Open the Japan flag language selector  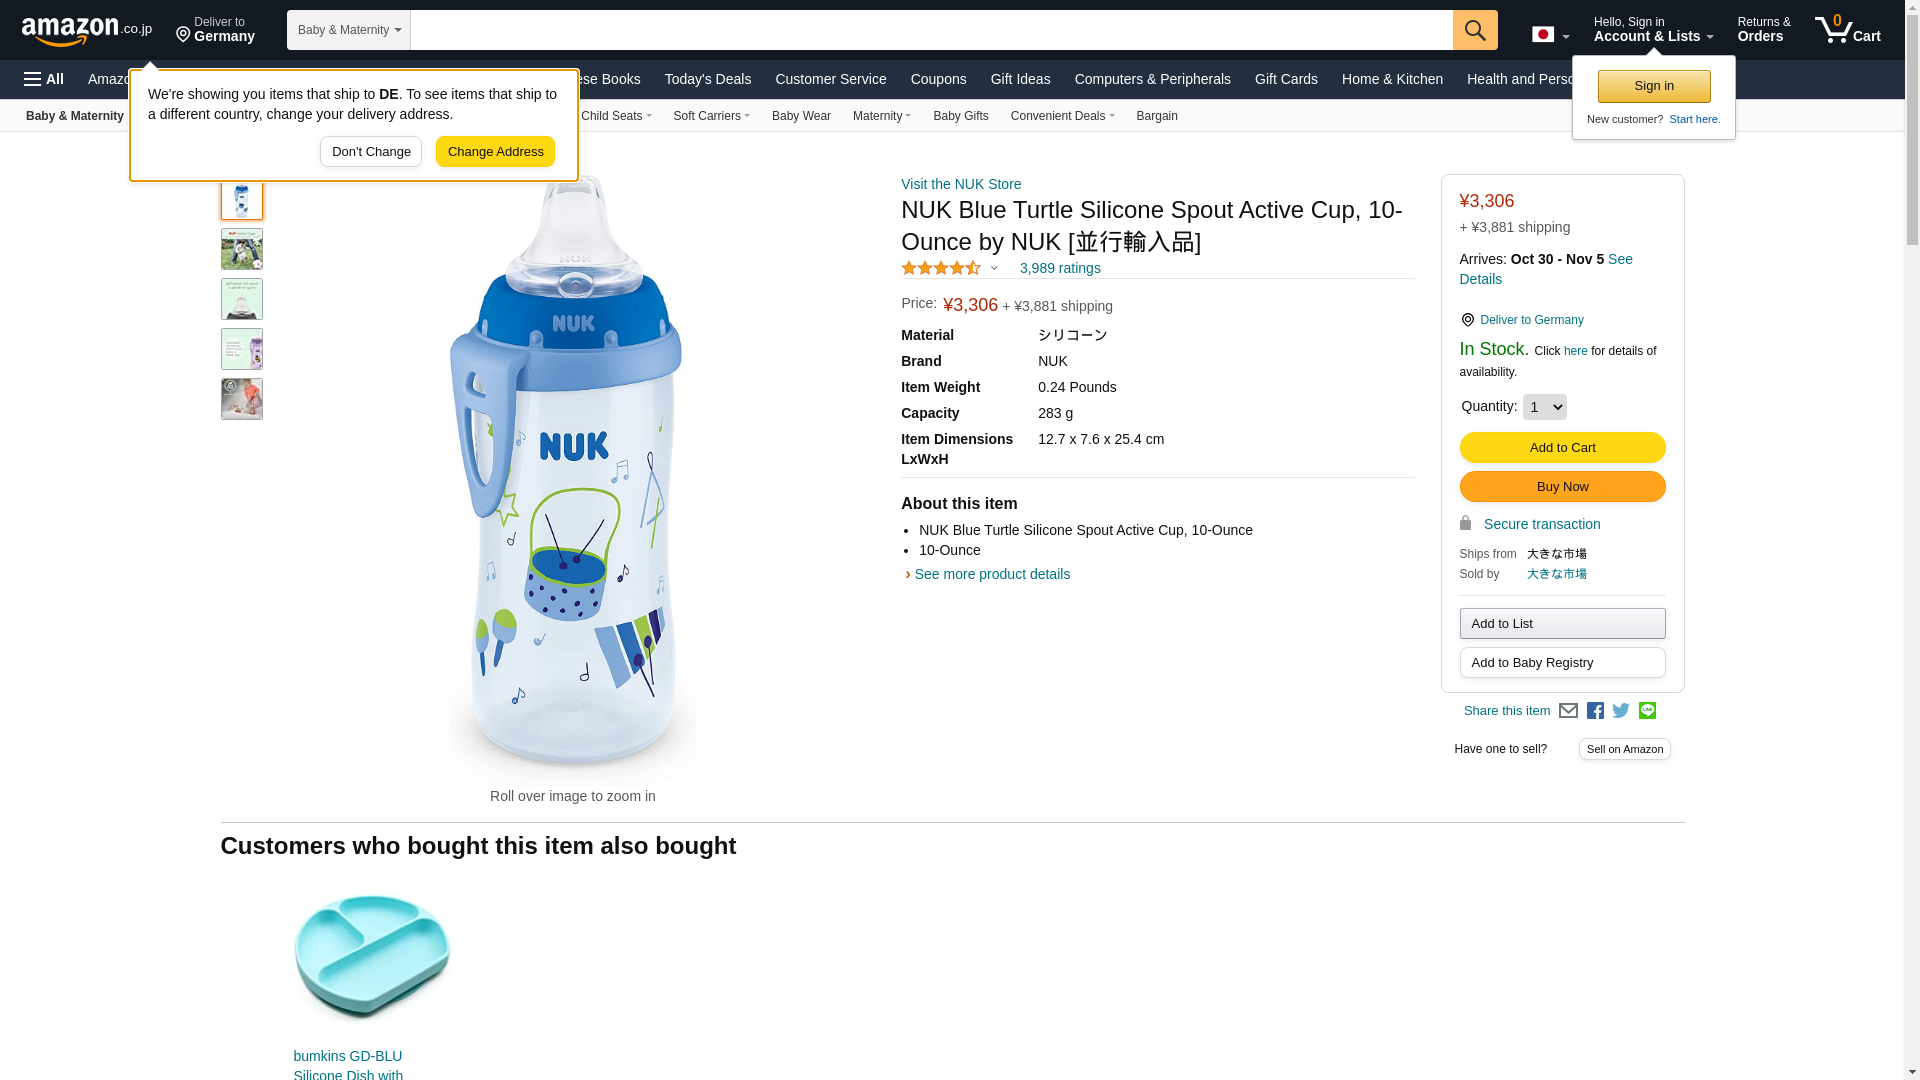click(x=1550, y=35)
